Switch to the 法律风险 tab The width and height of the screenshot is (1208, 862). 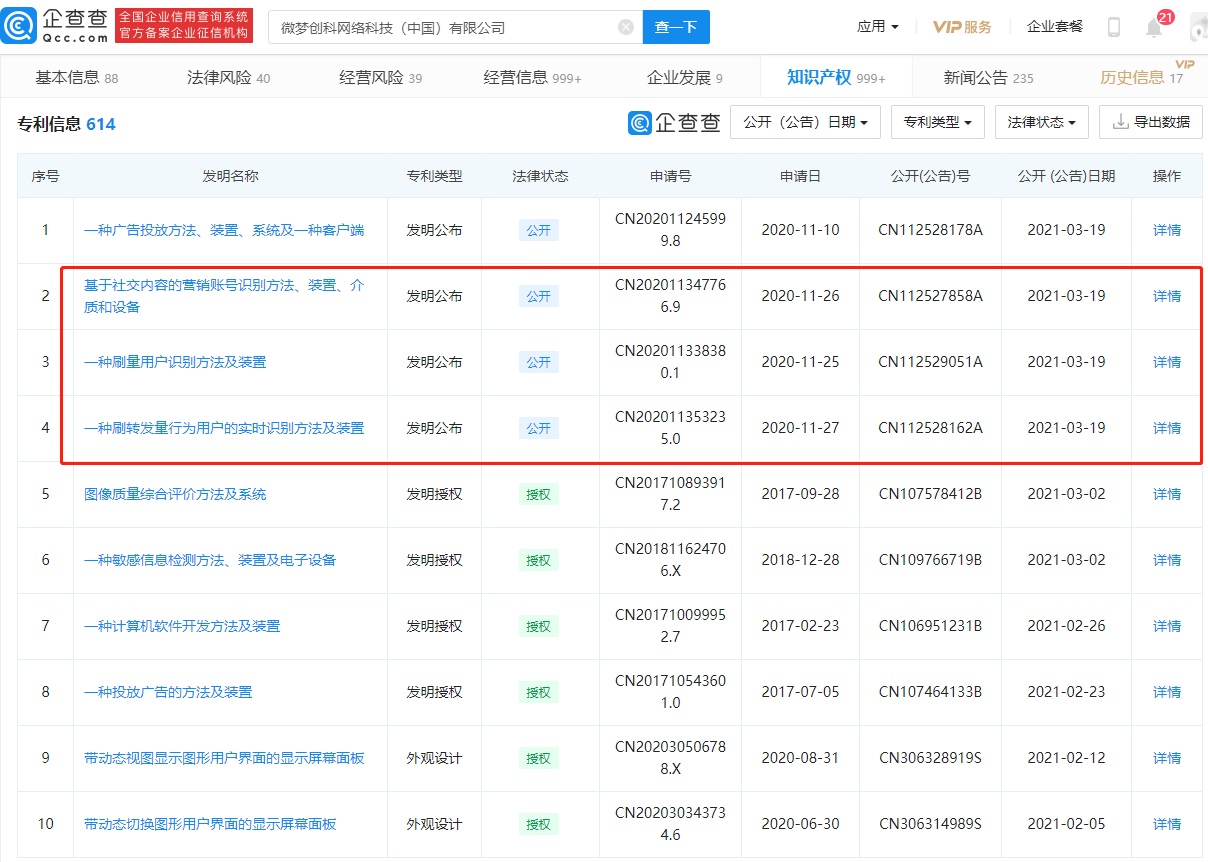point(228,78)
